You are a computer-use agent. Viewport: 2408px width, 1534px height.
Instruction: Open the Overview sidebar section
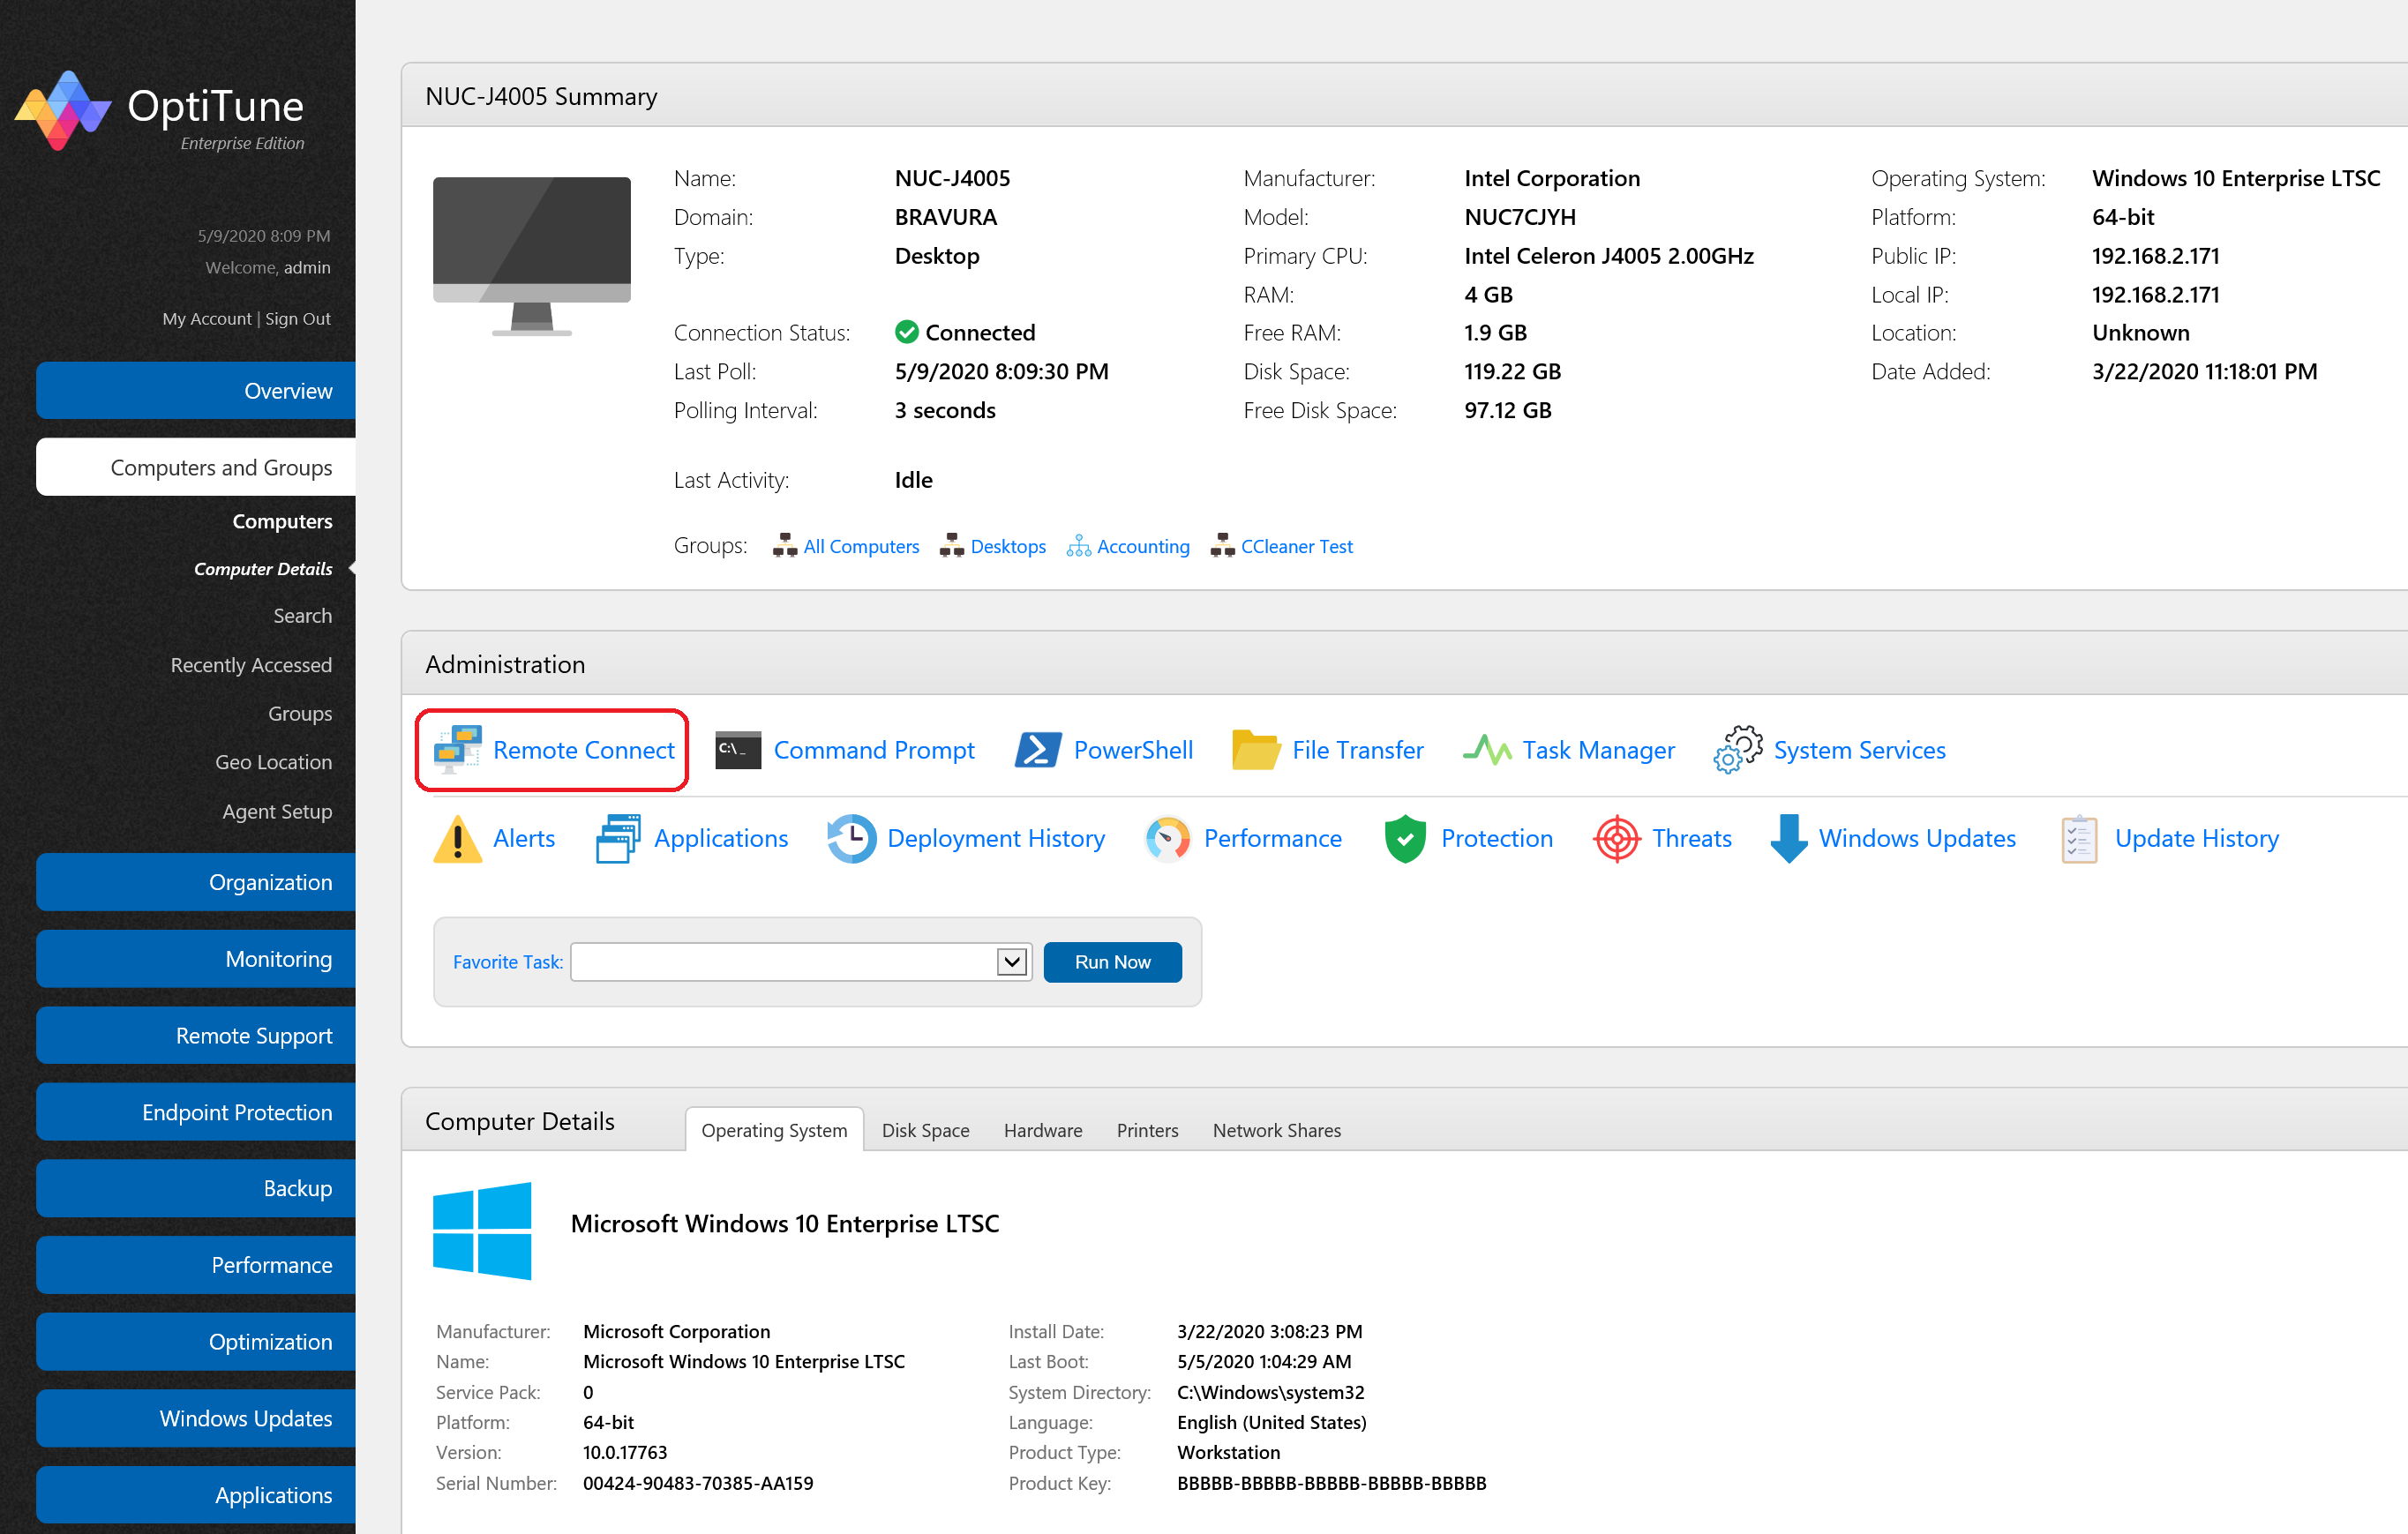click(196, 391)
